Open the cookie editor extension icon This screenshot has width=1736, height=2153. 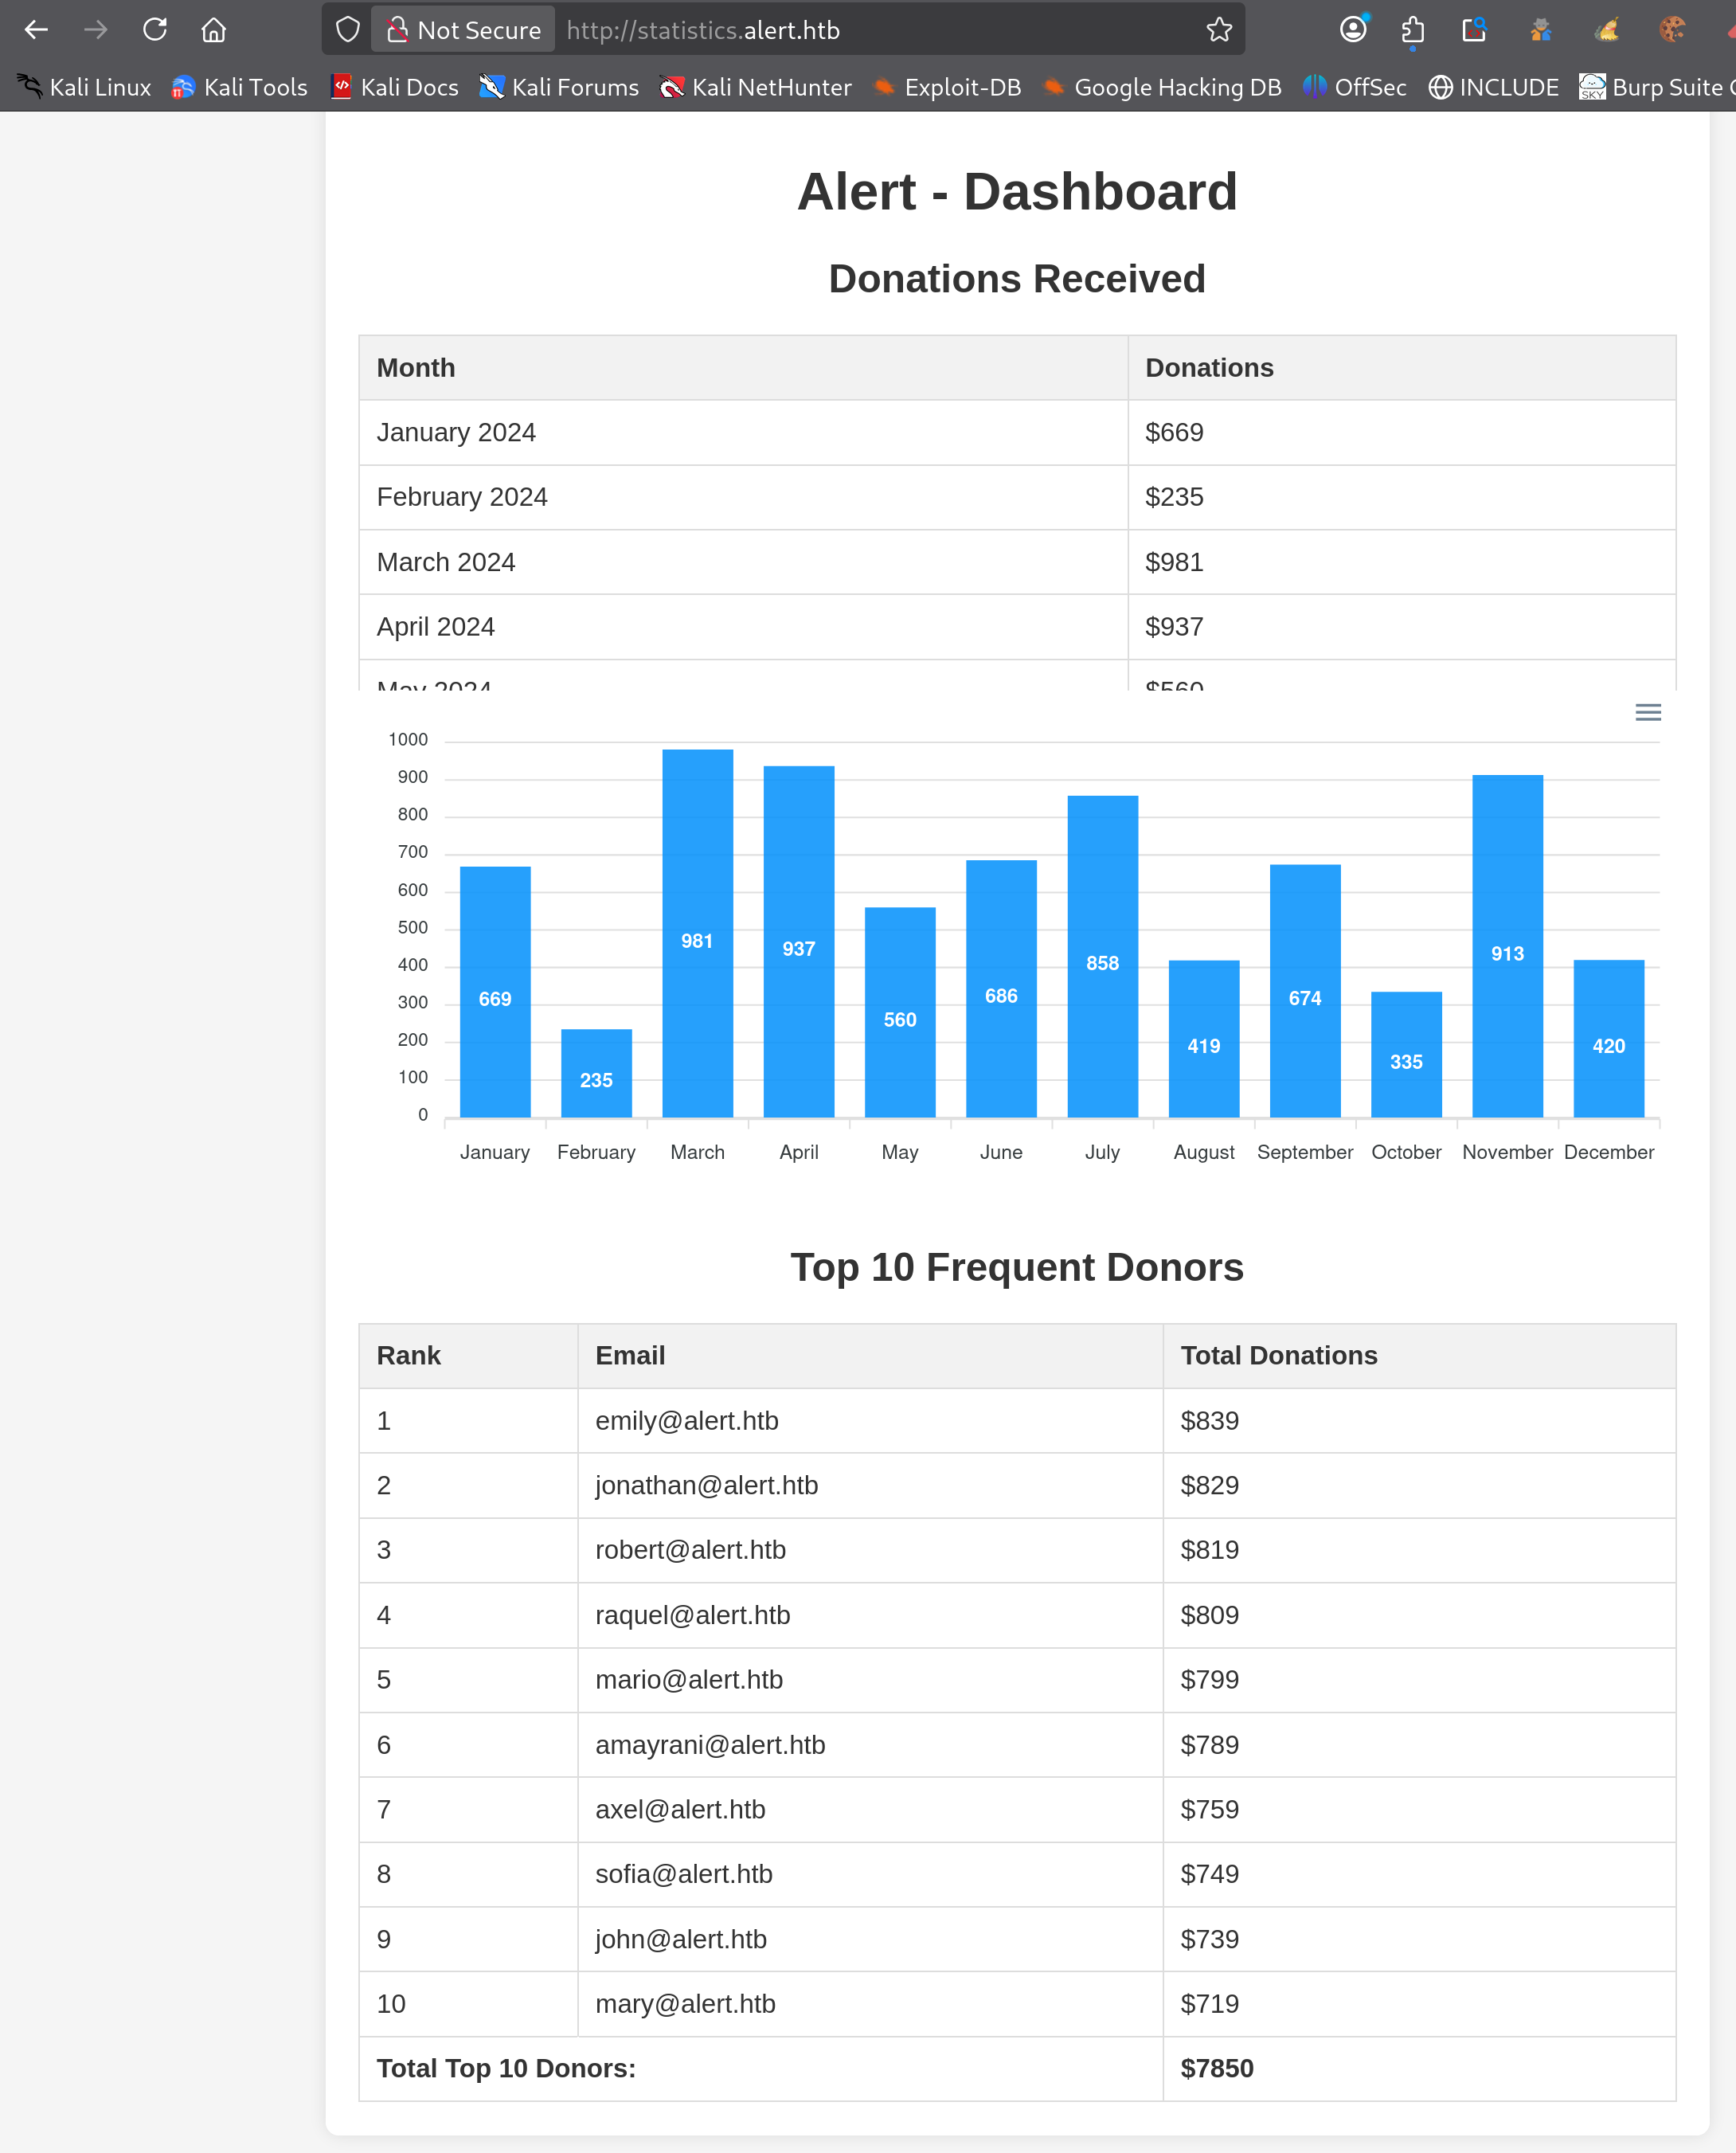click(1671, 29)
